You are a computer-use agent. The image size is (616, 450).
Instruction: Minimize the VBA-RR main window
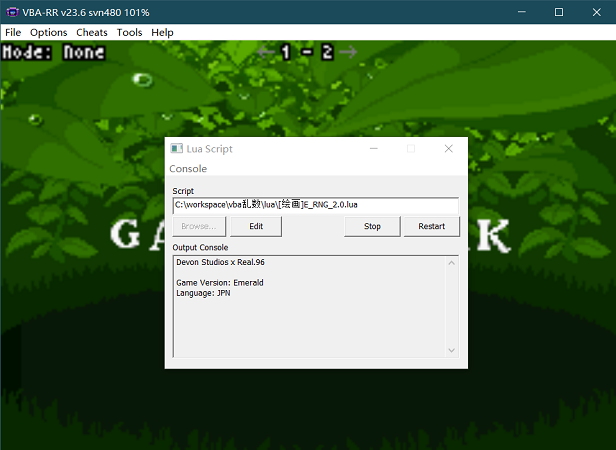click(x=521, y=12)
